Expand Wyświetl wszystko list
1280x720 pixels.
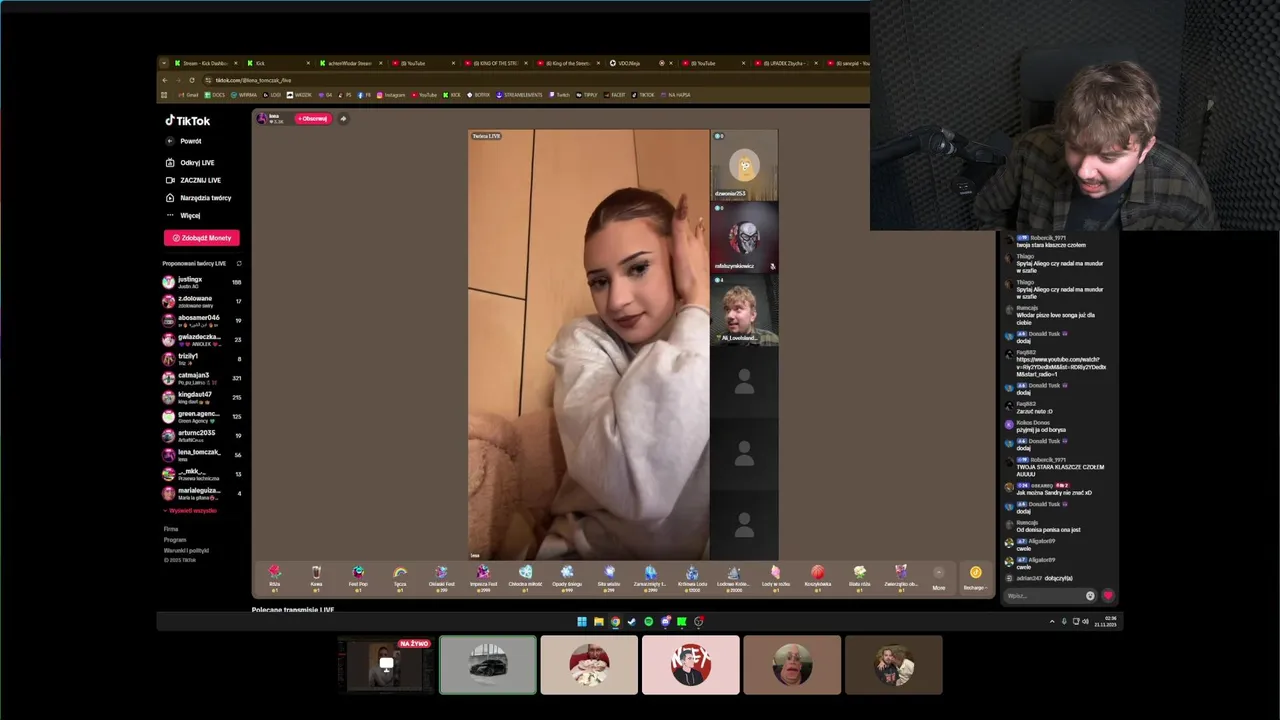tap(190, 510)
